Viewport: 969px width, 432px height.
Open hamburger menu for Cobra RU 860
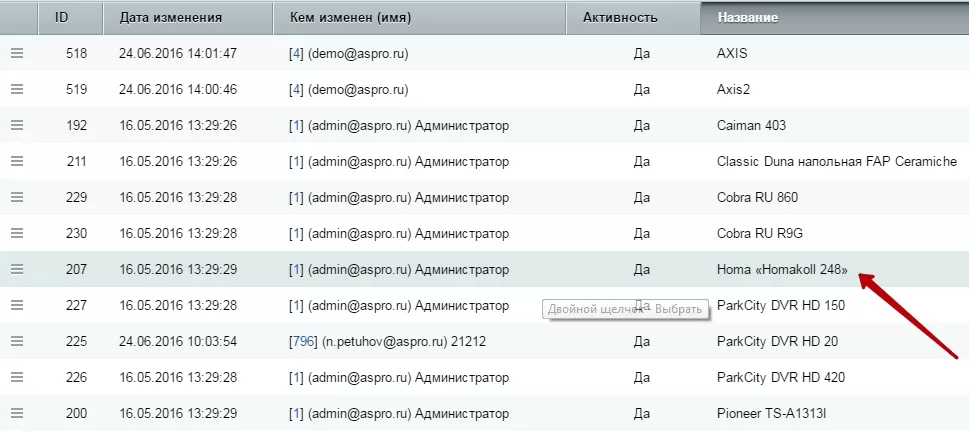pos(17,198)
